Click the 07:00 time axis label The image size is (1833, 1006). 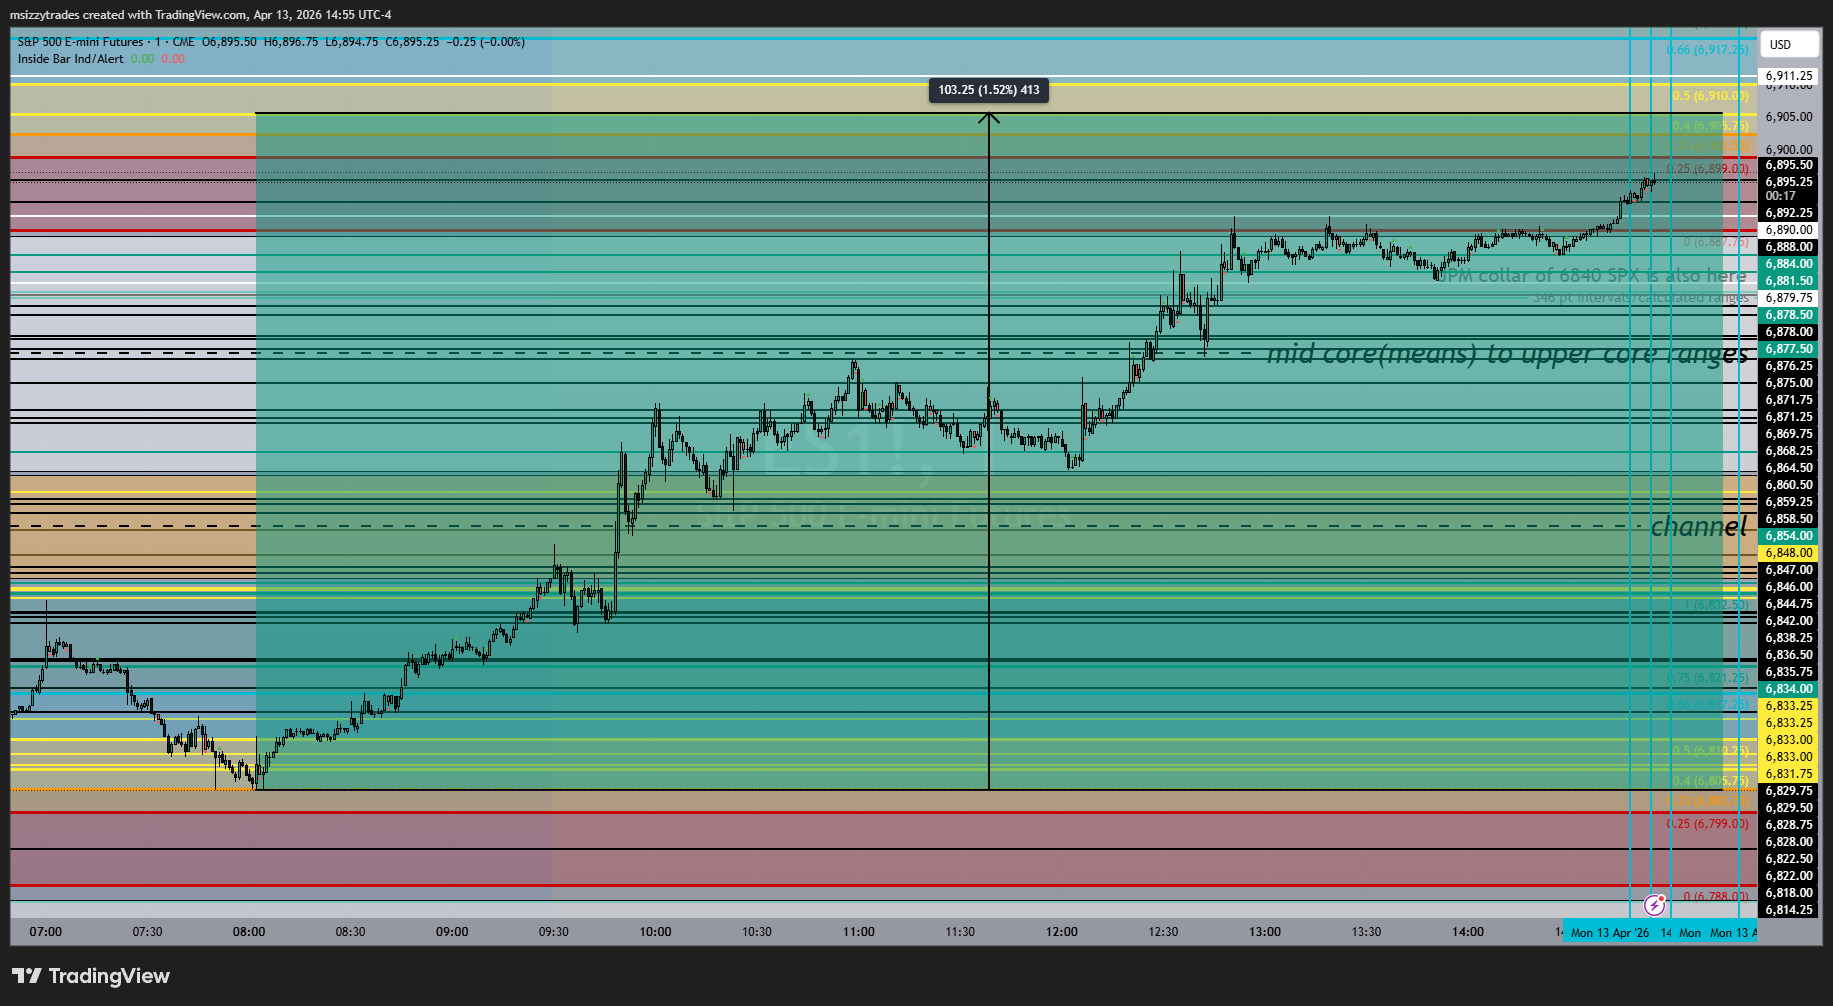46,932
